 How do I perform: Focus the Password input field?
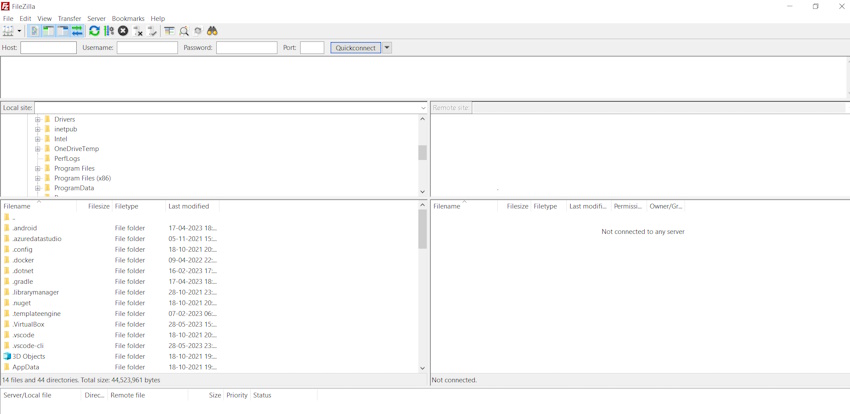click(x=247, y=48)
